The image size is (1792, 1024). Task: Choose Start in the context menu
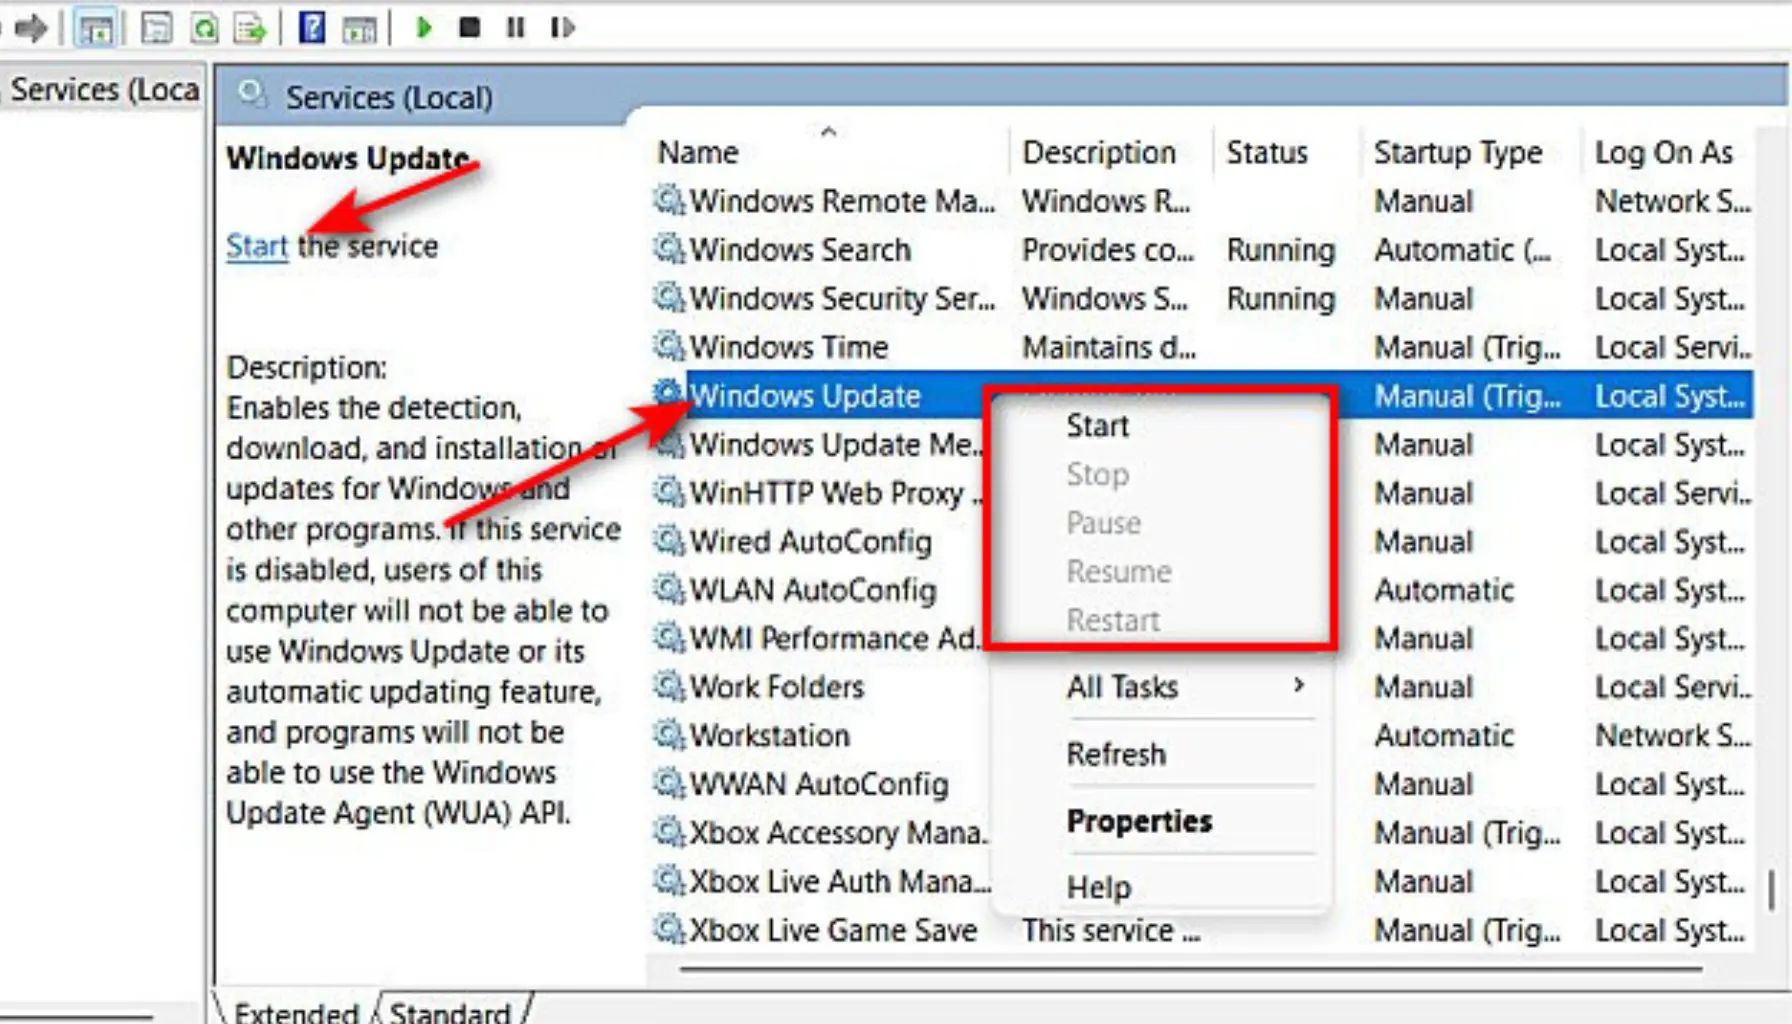tap(1098, 426)
